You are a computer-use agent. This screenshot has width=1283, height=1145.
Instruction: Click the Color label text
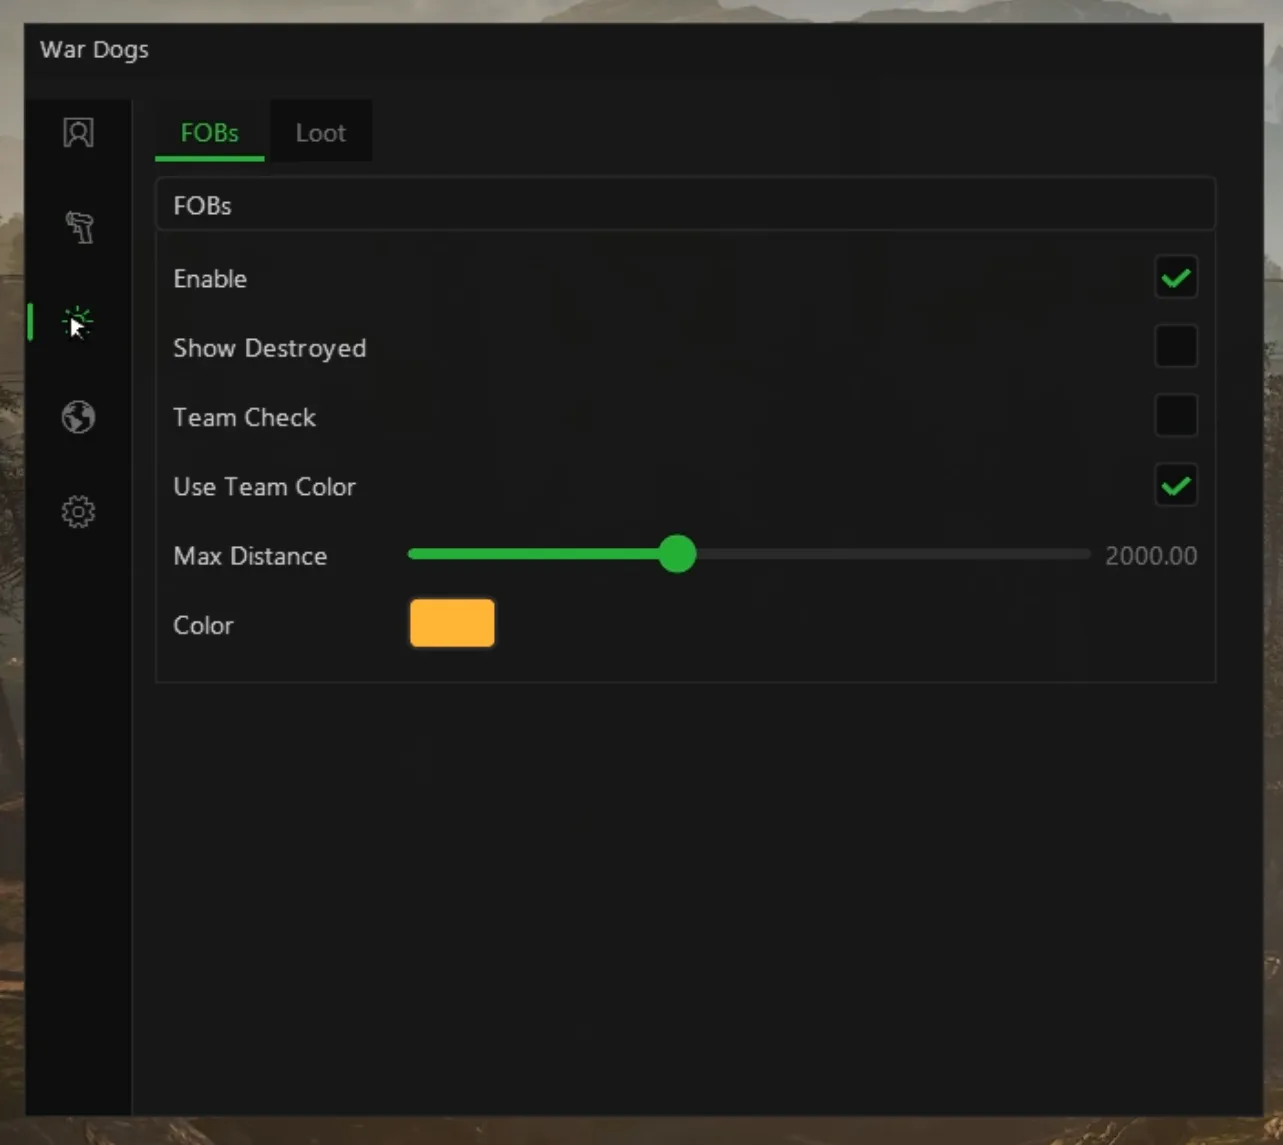203,625
